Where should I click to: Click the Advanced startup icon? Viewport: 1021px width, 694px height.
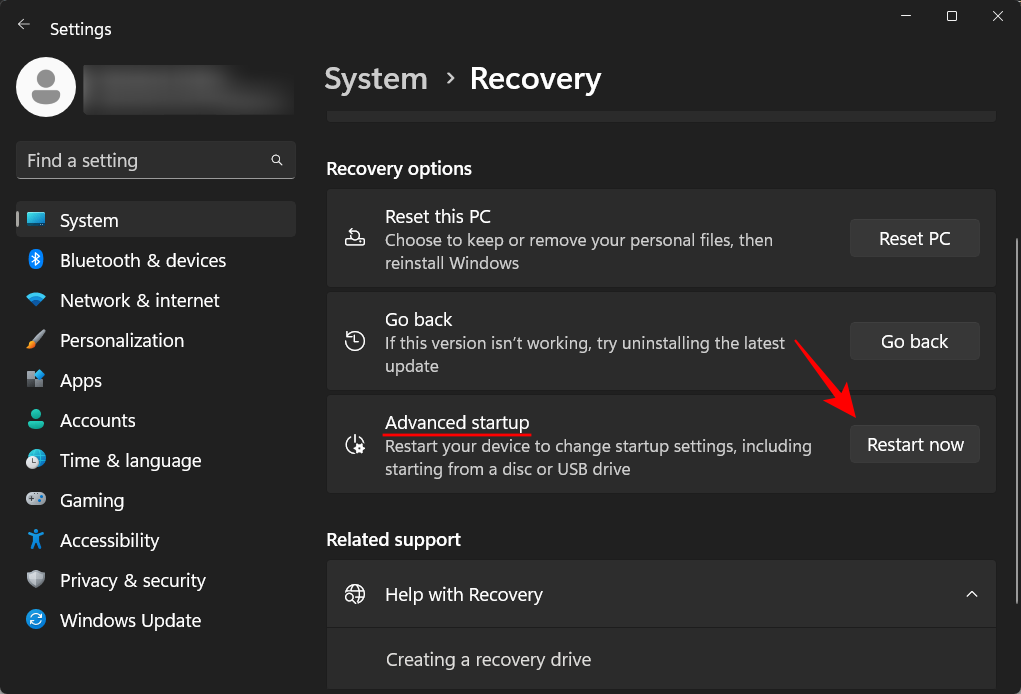click(355, 443)
